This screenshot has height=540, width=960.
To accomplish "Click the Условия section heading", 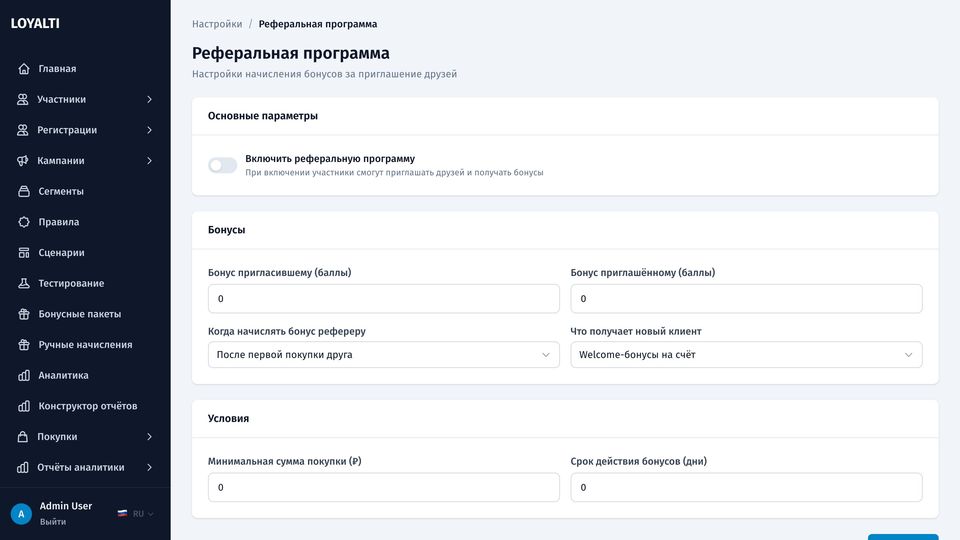I will (228, 418).
